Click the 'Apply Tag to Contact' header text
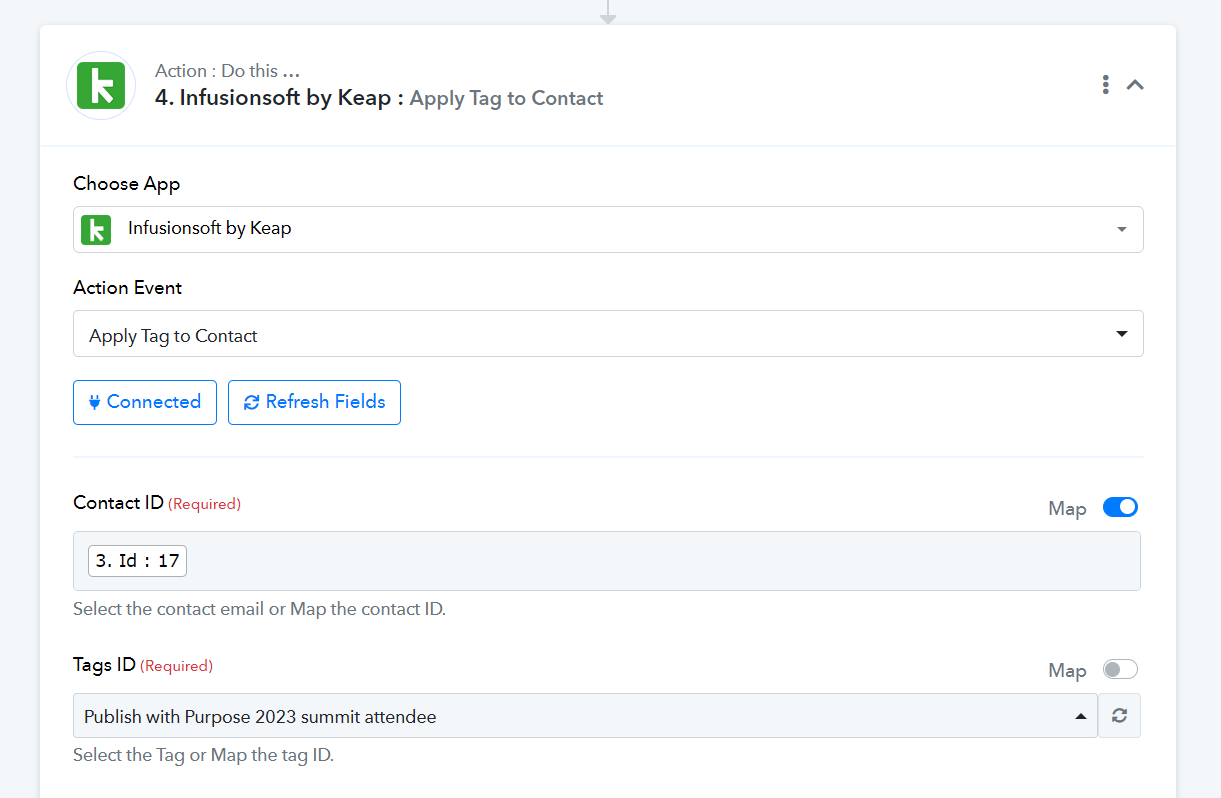The height and width of the screenshot is (798, 1221). tap(507, 98)
